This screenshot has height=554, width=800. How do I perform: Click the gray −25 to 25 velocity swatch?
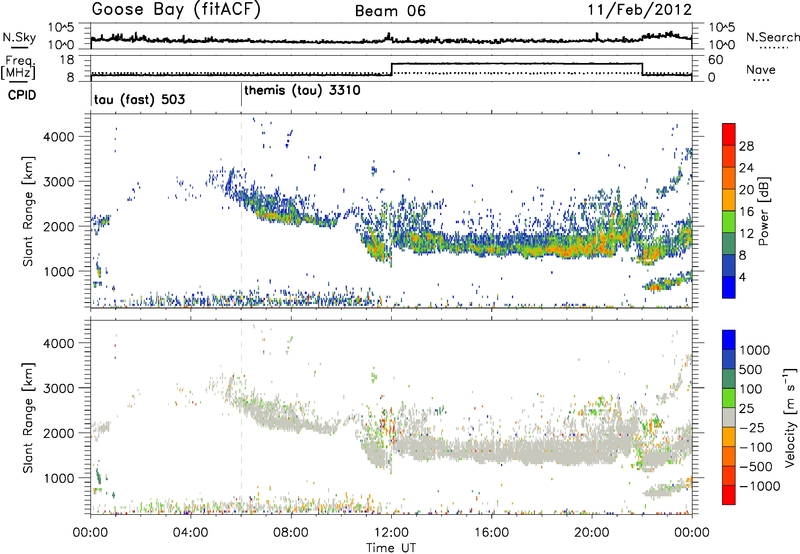pos(729,417)
